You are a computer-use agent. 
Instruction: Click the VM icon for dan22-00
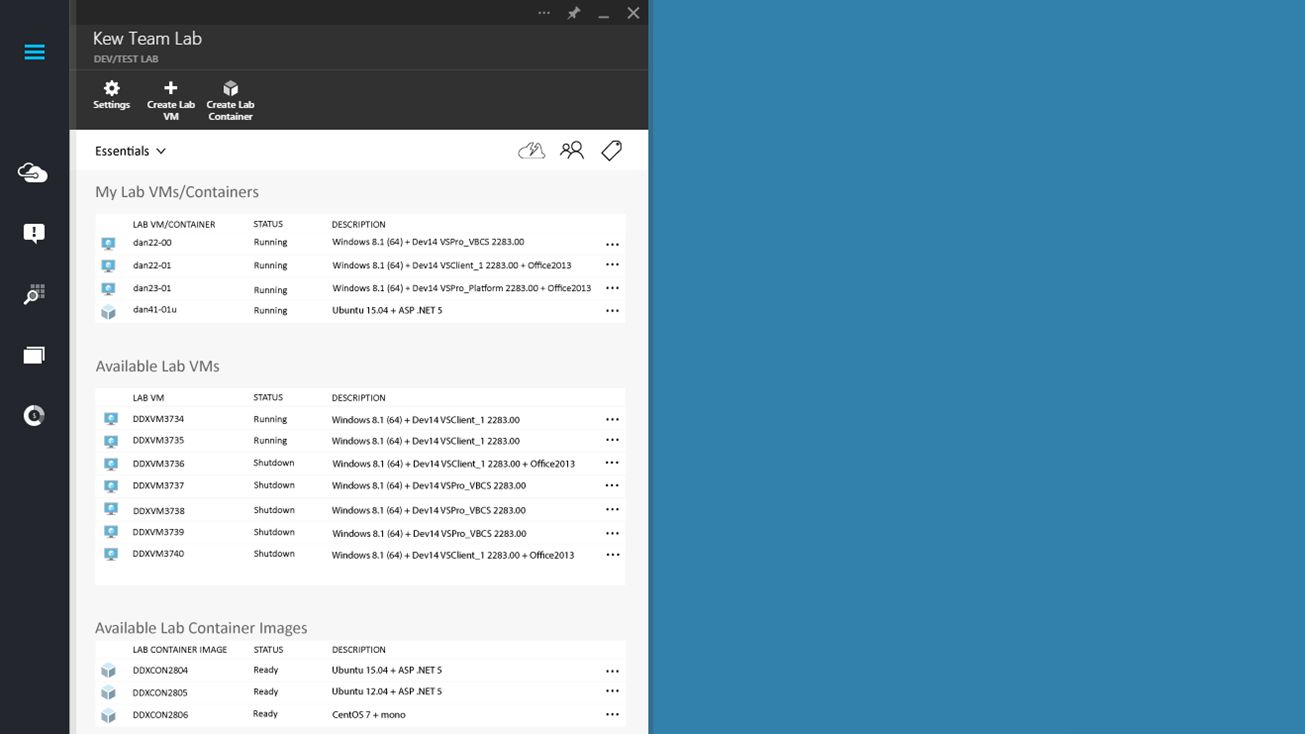coord(109,243)
